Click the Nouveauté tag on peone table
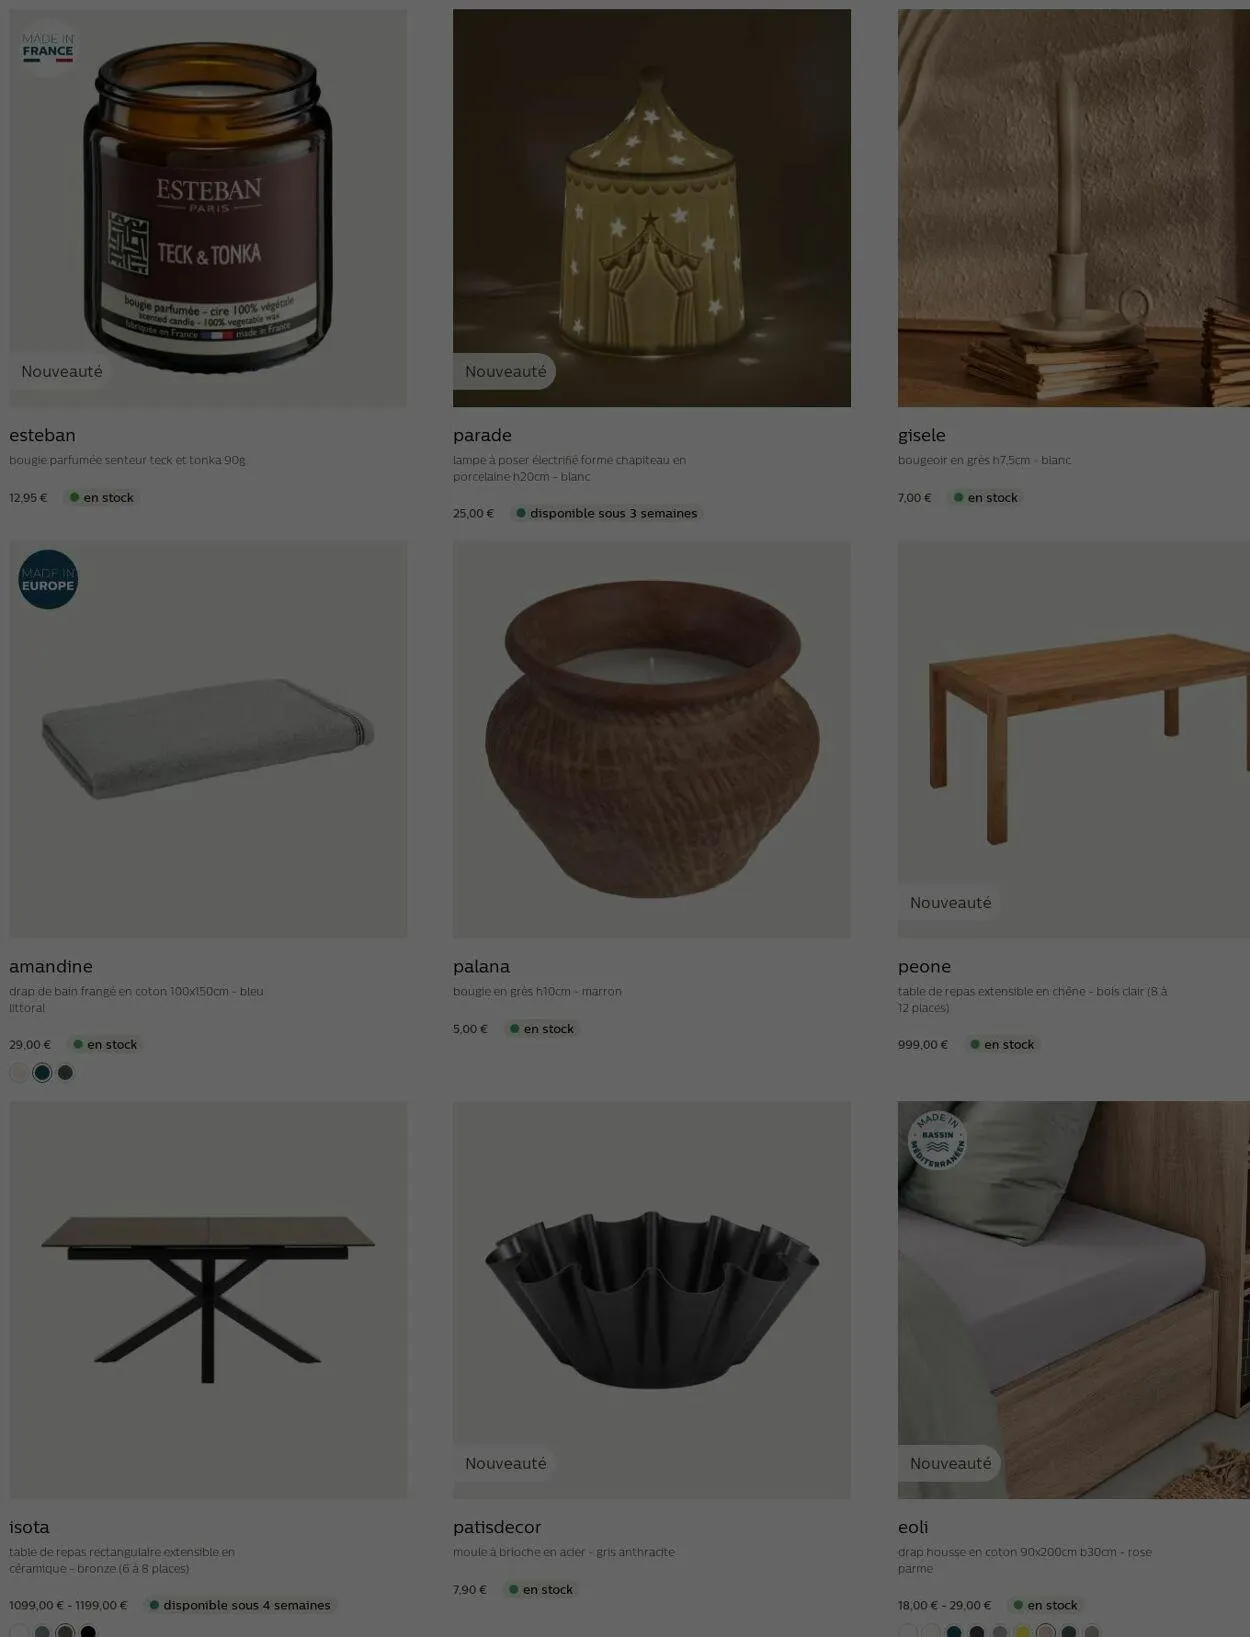The image size is (1250, 1637). coord(950,902)
